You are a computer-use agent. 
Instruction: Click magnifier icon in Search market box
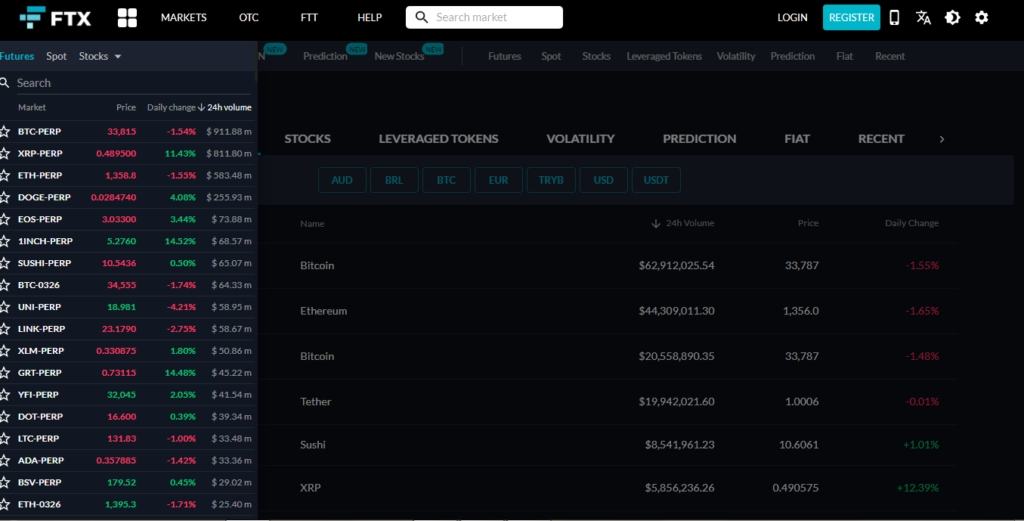tap(422, 17)
